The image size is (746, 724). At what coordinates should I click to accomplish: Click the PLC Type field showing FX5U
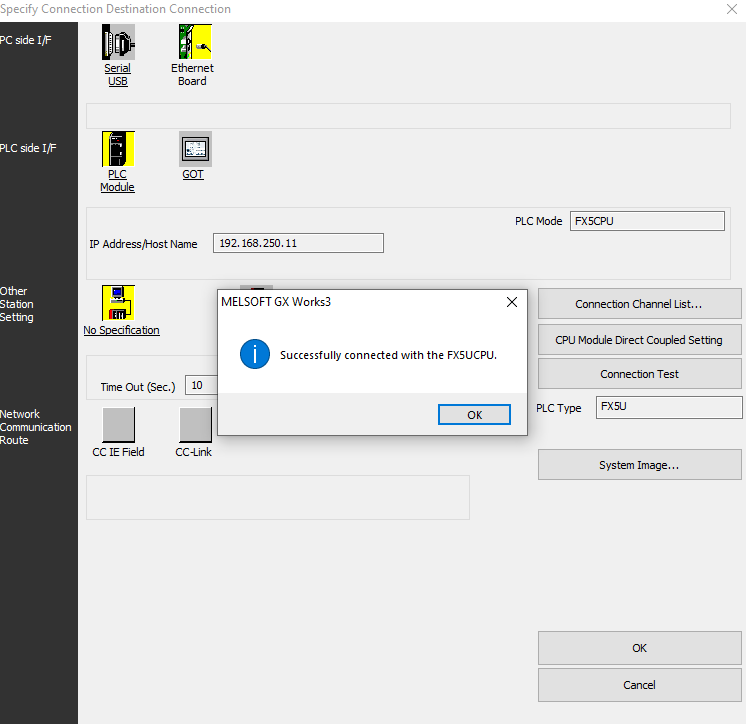(669, 407)
